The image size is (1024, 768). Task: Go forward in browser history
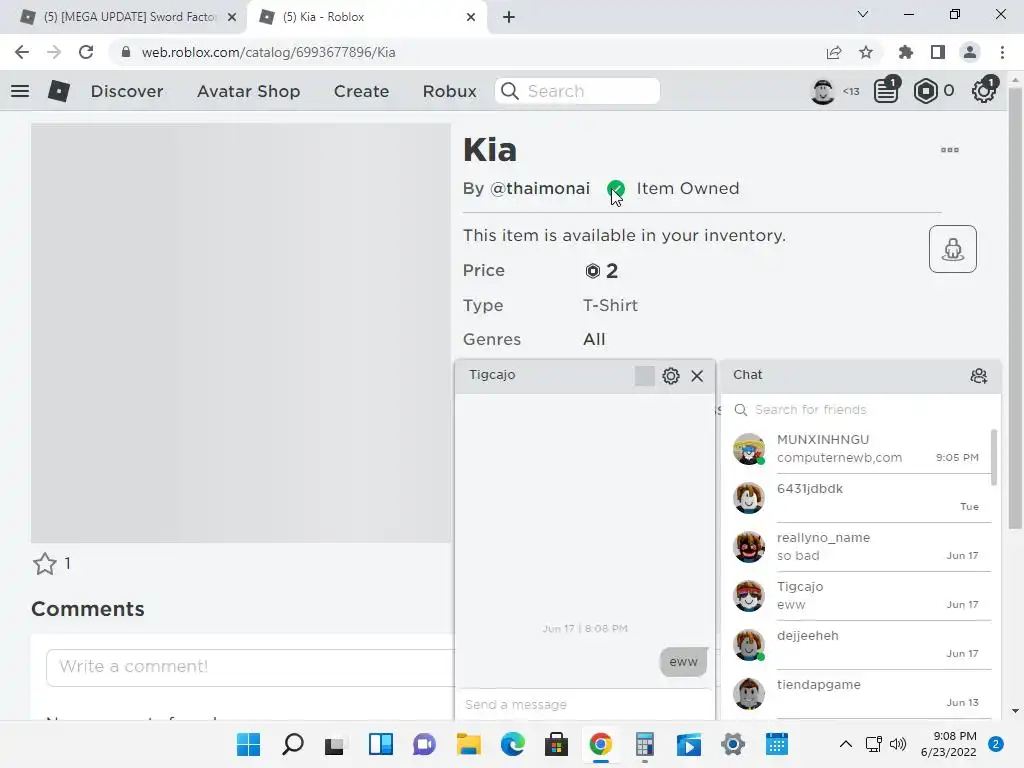tap(54, 52)
